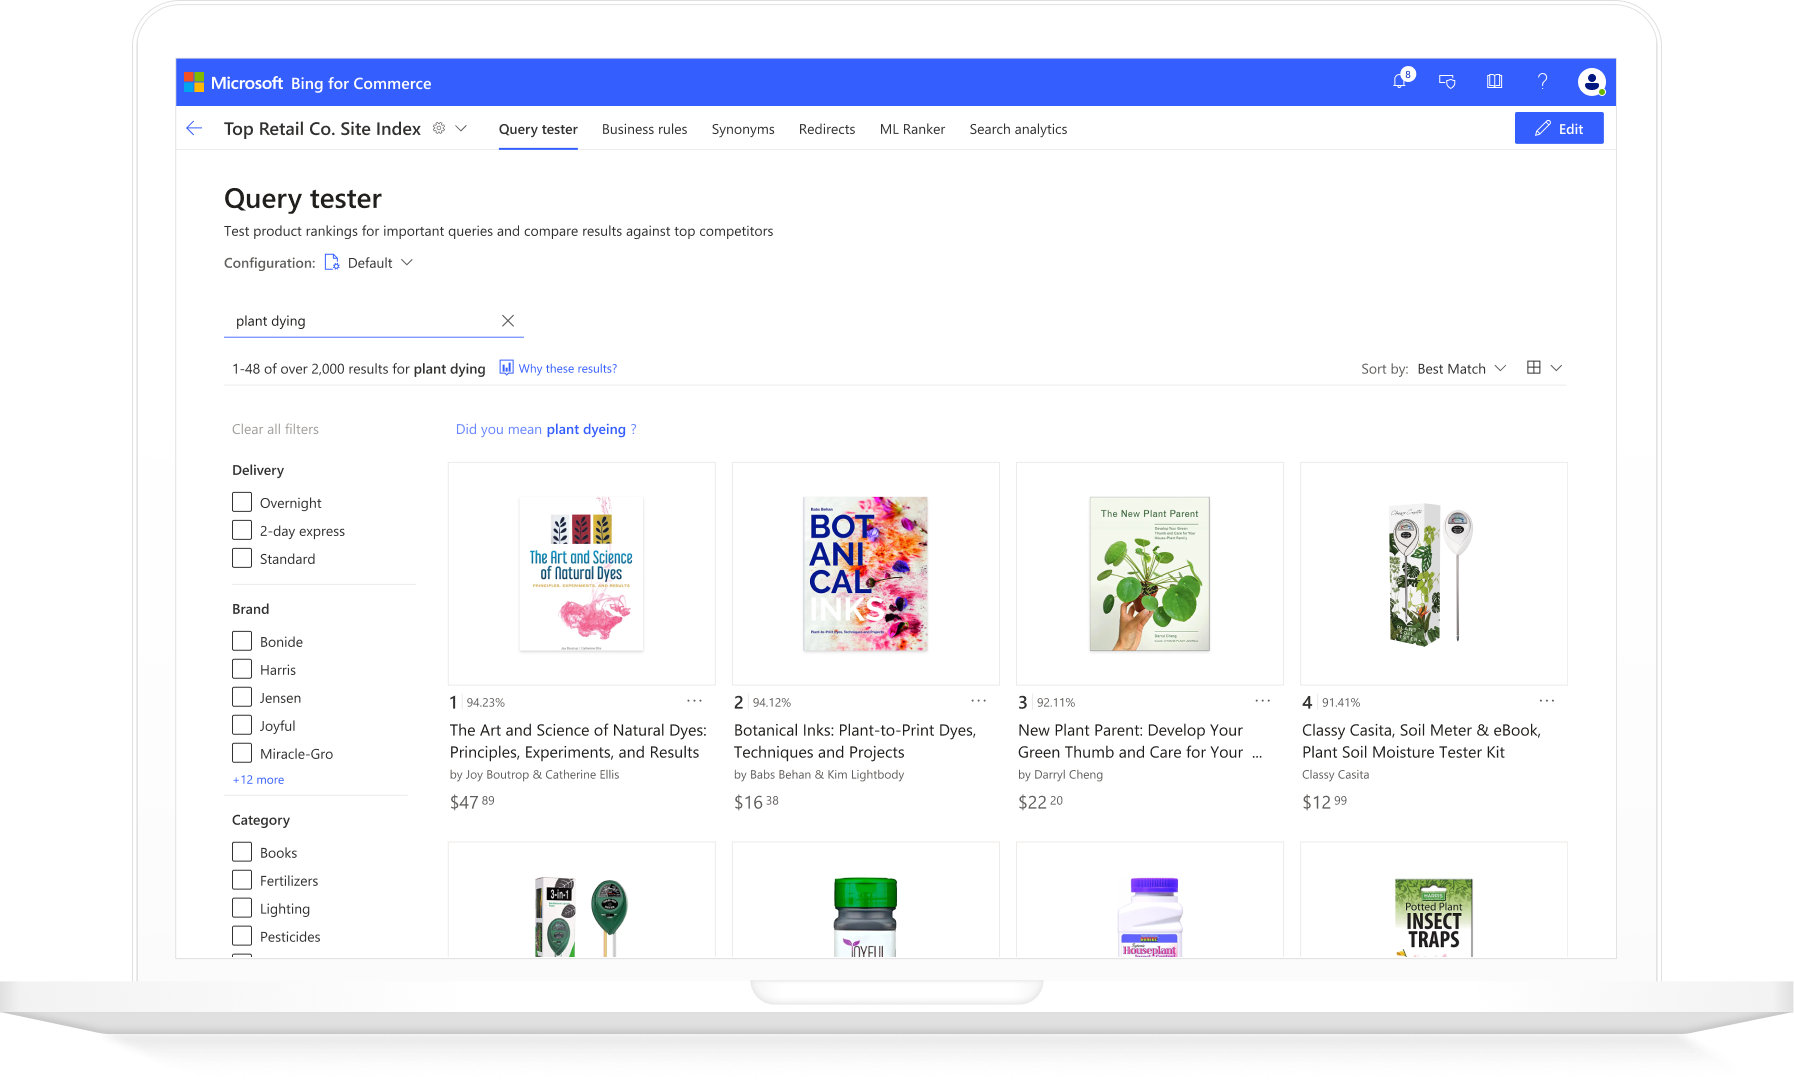Go back with the left arrow
This screenshot has width=1794, height=1087.
click(194, 128)
